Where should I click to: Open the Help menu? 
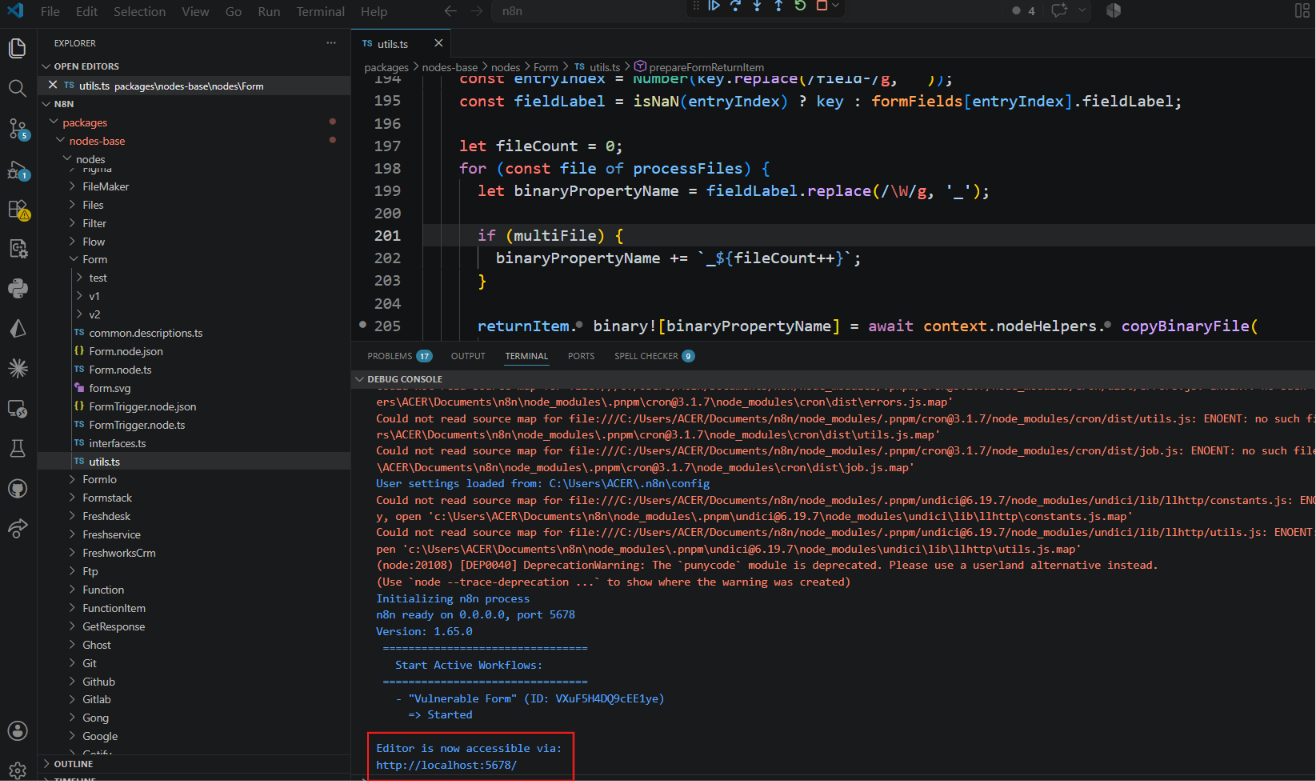374,11
